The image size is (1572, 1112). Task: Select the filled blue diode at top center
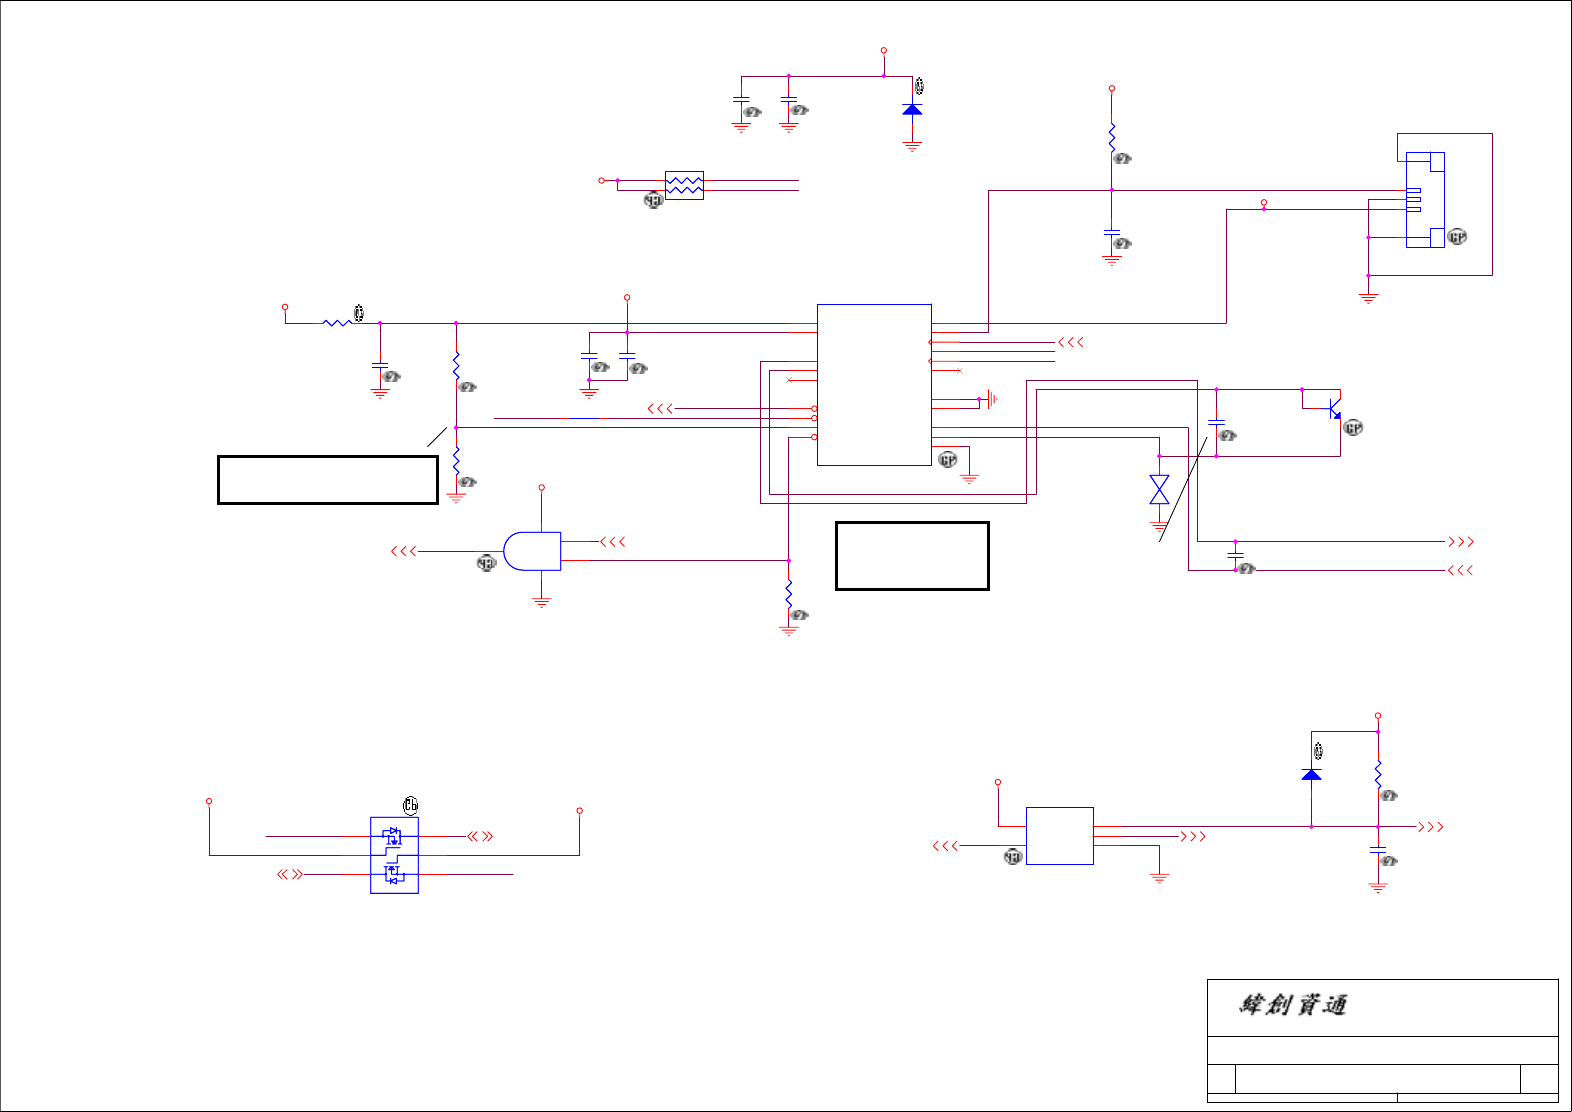[x=912, y=109]
